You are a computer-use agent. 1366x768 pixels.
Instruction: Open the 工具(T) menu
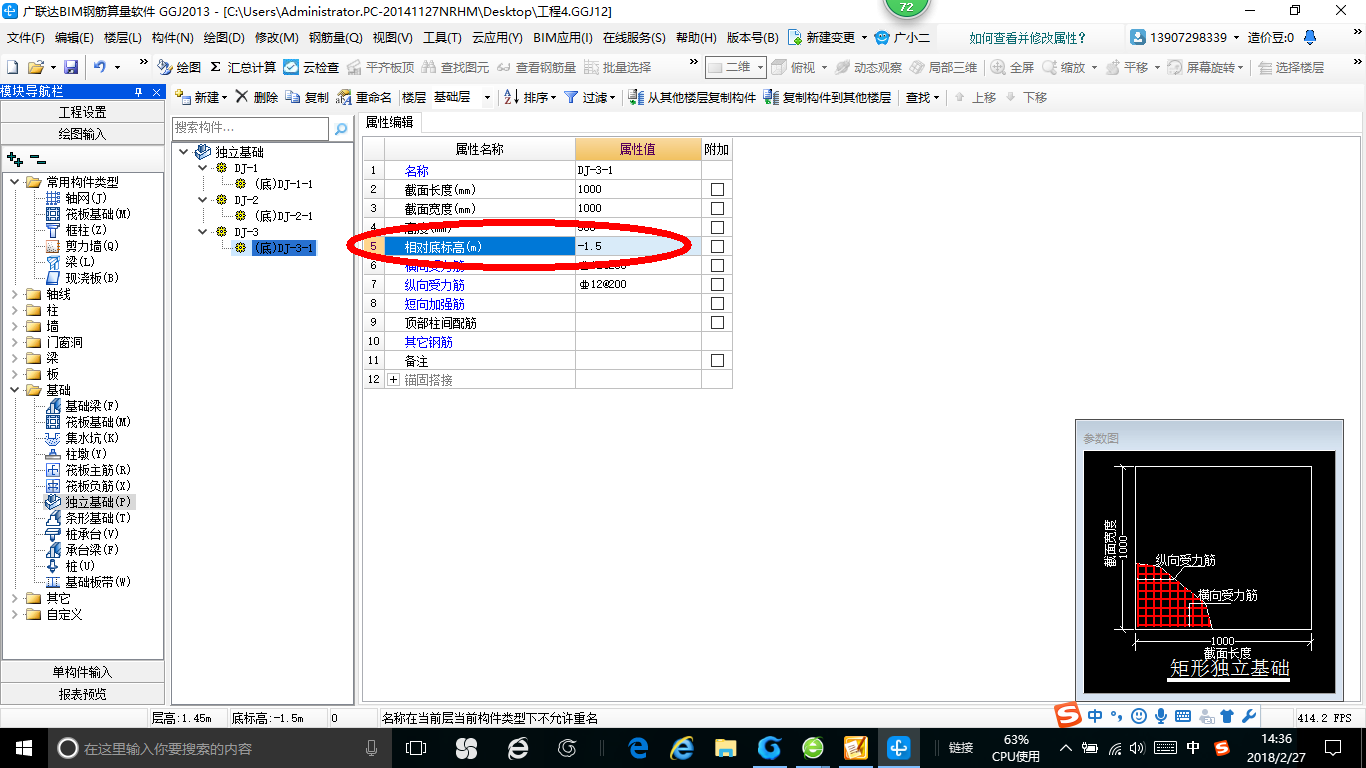click(442, 37)
